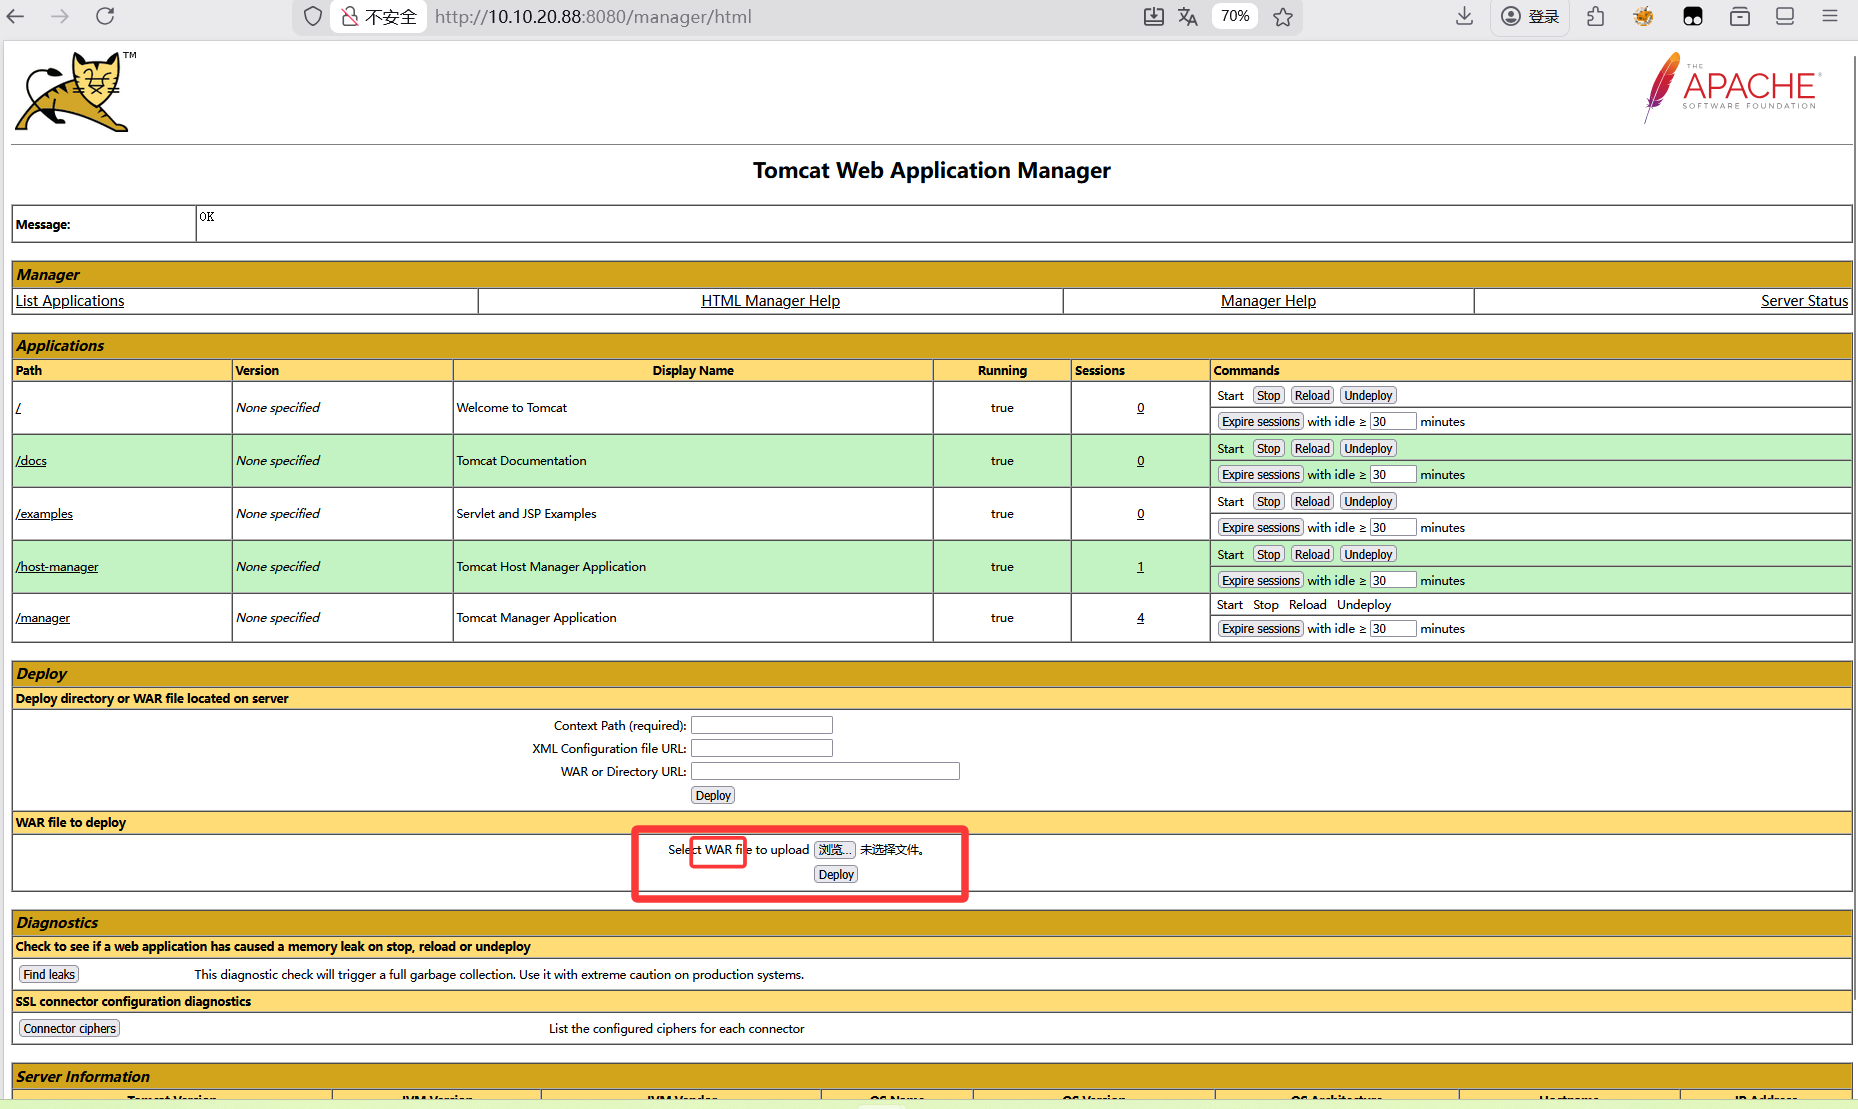Open the downloads arrow icon
Viewport: 1858px width, 1109px height.
coord(1464,16)
